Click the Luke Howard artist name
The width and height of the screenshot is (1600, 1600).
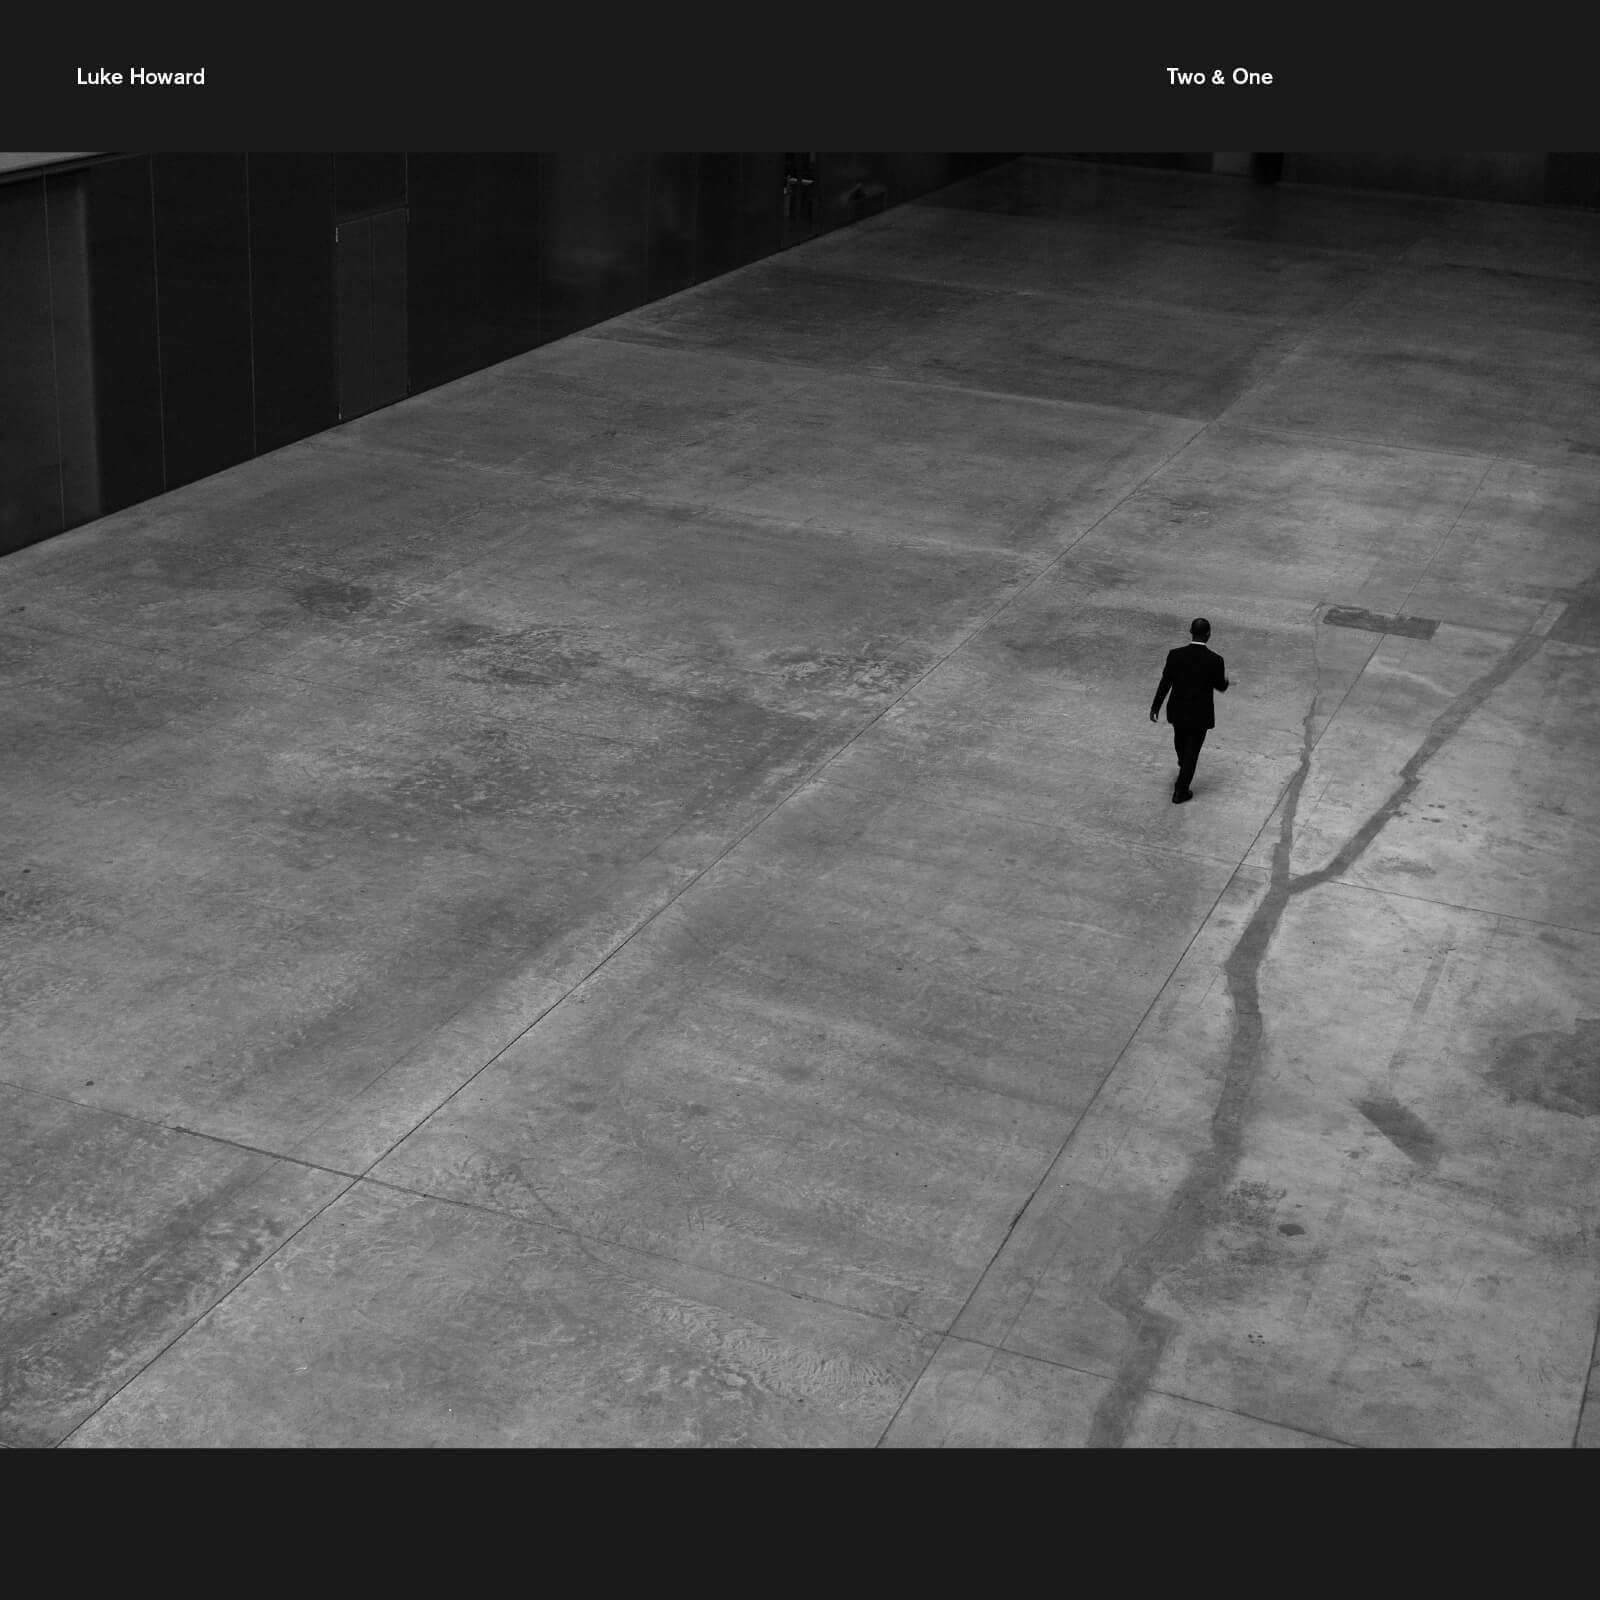coord(140,77)
